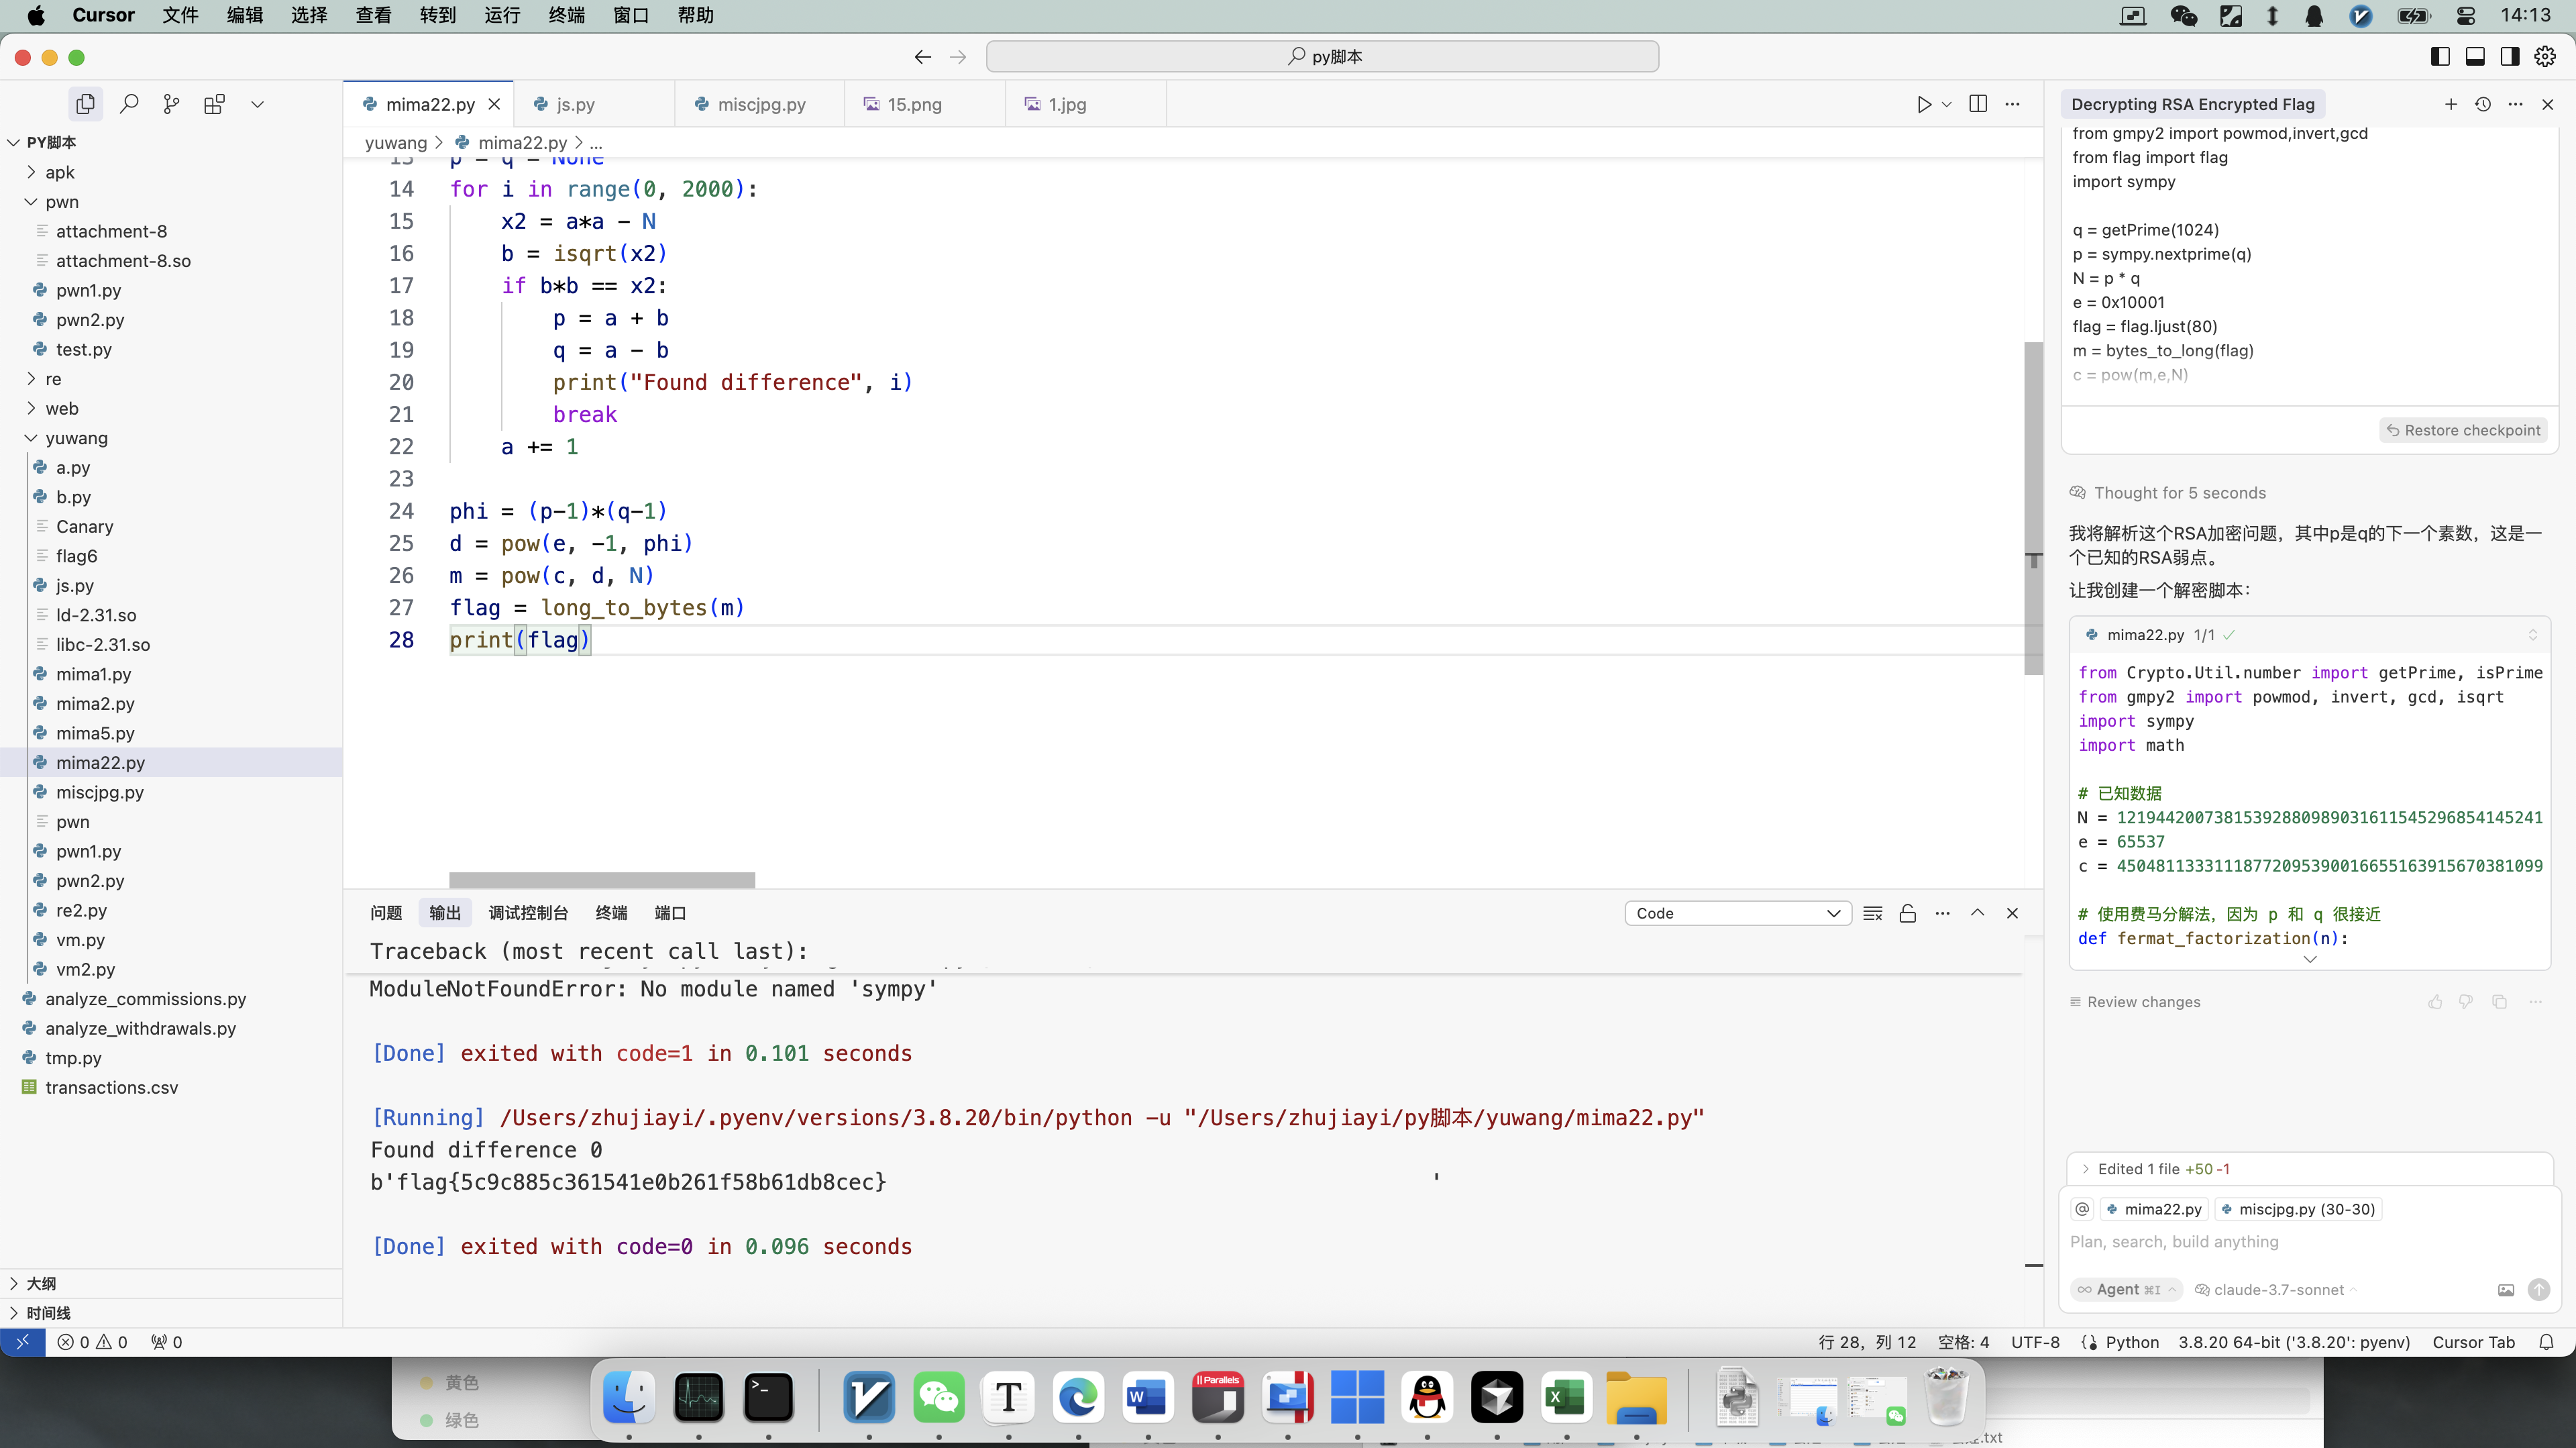Give thumbs up to the response
This screenshot has height=1448, width=2576.
tap(2435, 1002)
